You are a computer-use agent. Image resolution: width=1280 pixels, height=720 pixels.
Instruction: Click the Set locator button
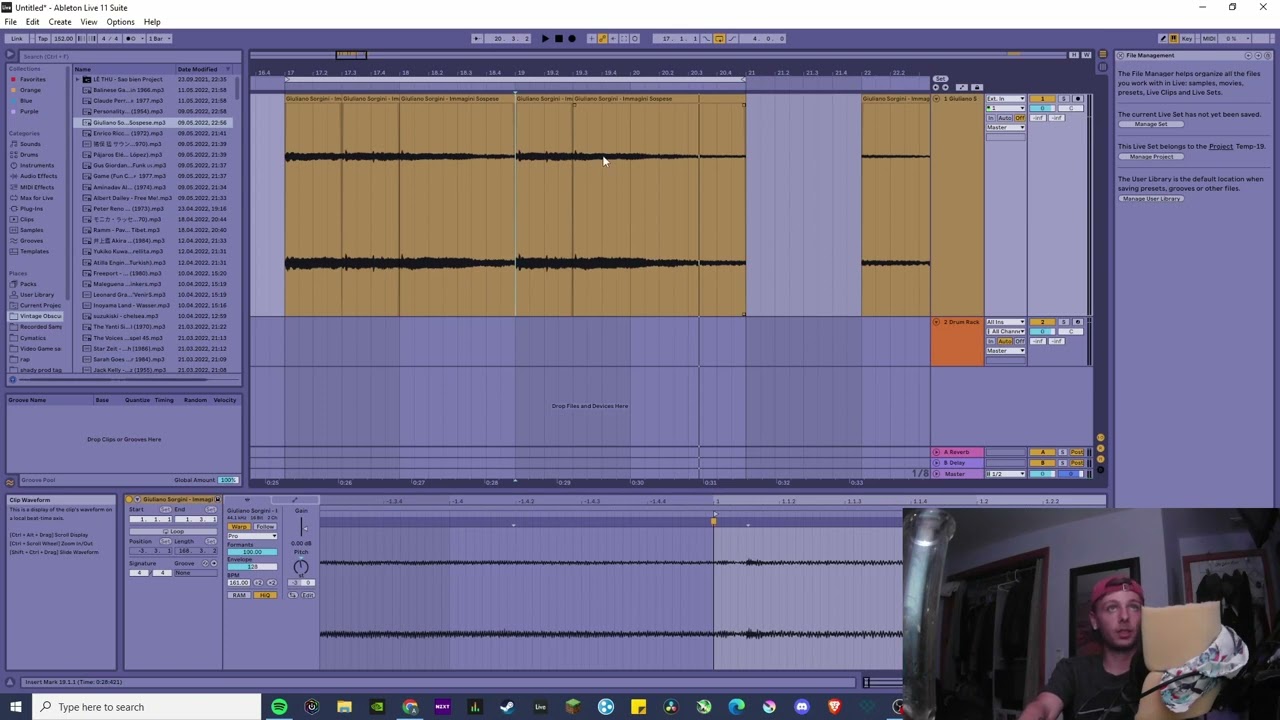[x=940, y=78]
